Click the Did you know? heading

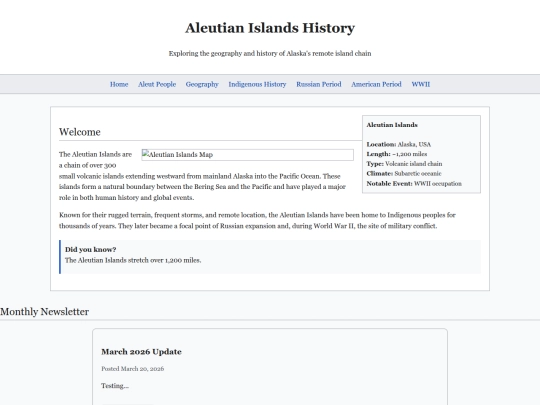tap(91, 249)
